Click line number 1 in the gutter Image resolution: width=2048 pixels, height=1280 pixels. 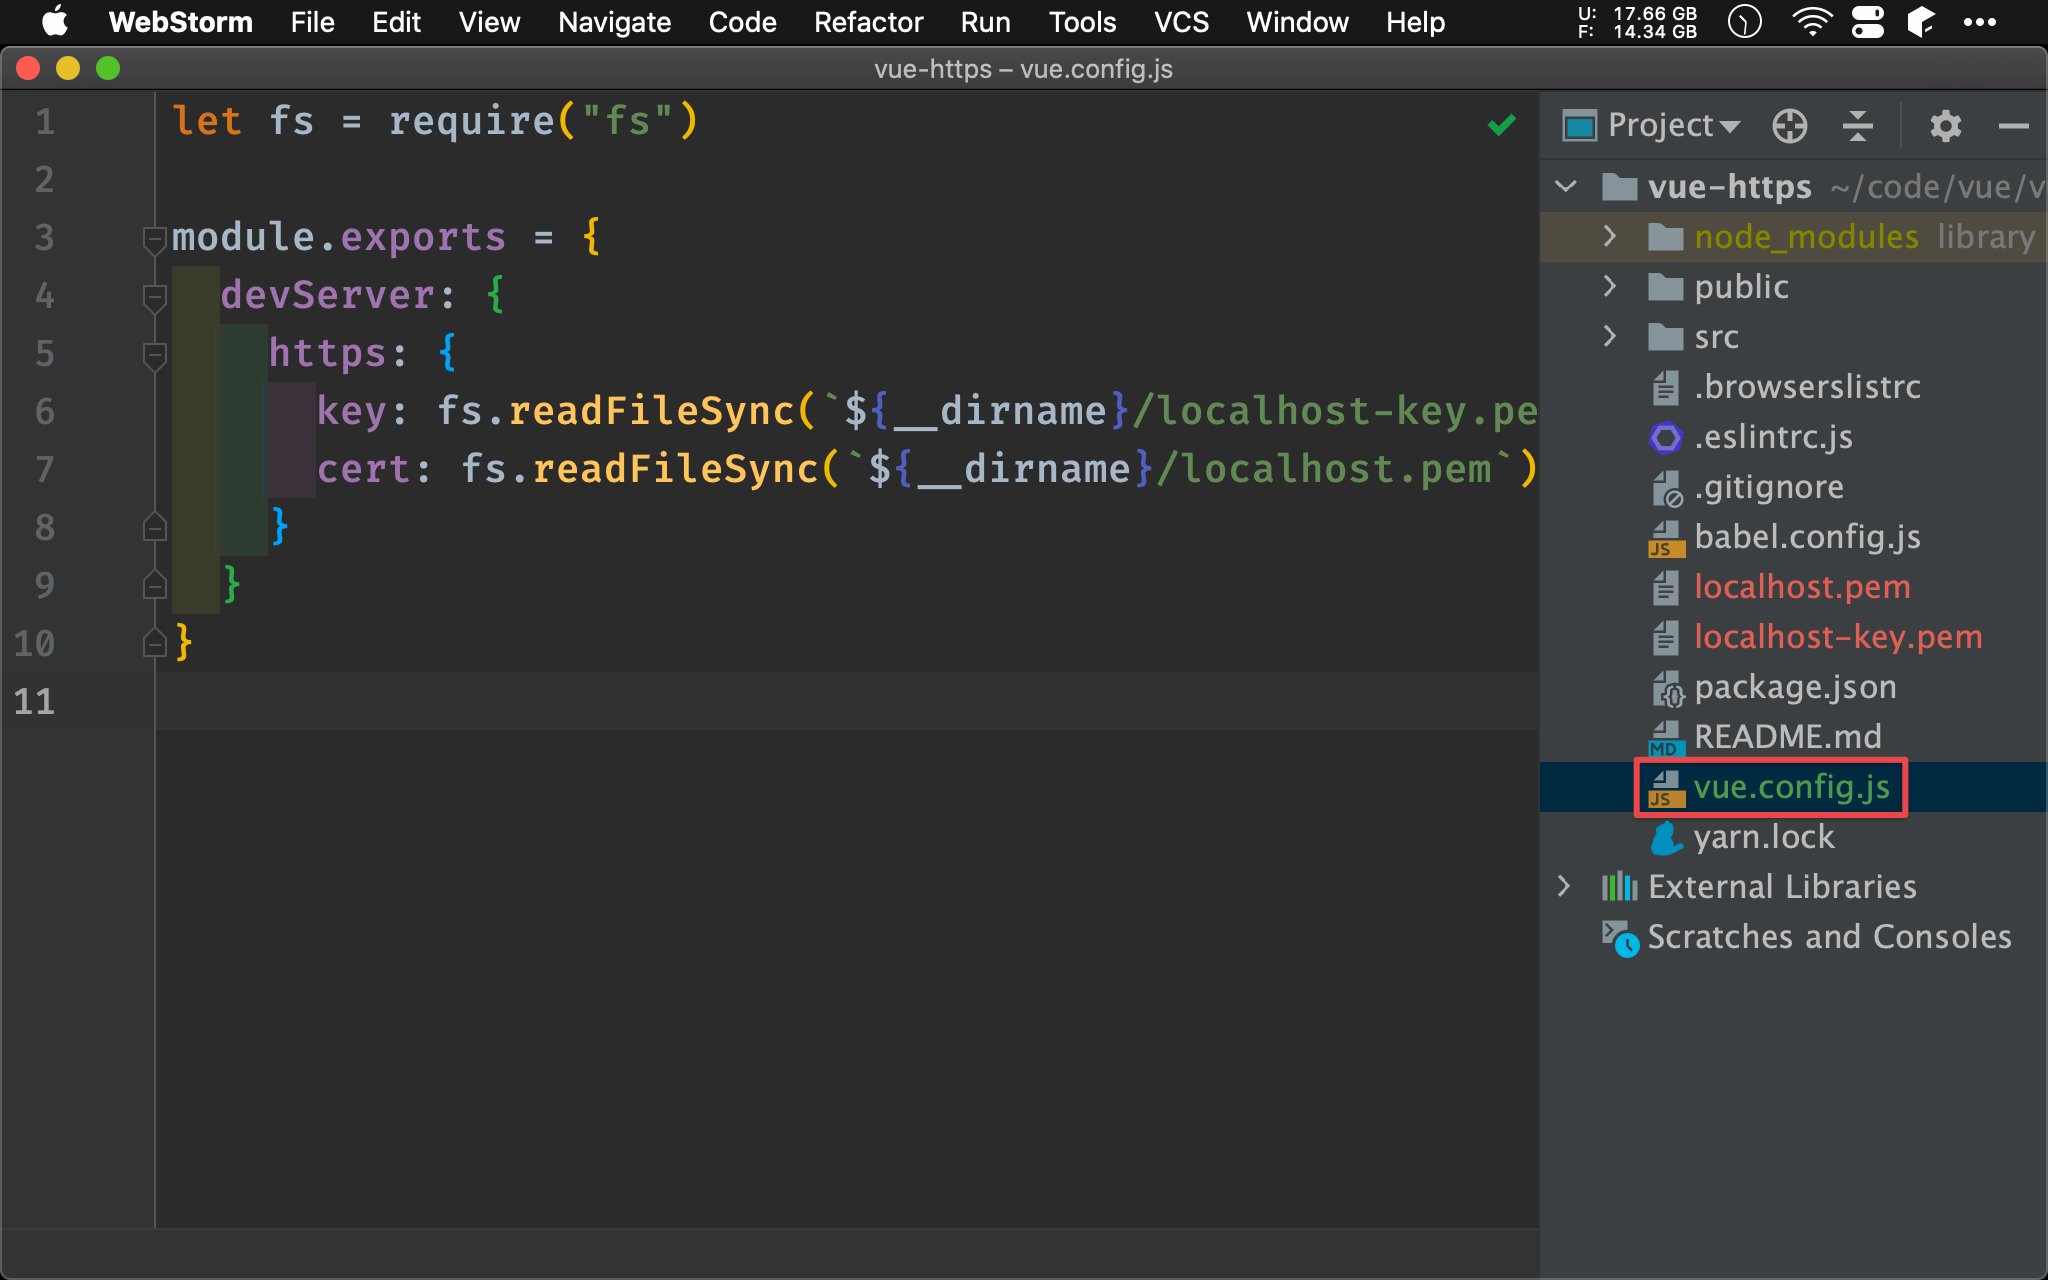[44, 122]
